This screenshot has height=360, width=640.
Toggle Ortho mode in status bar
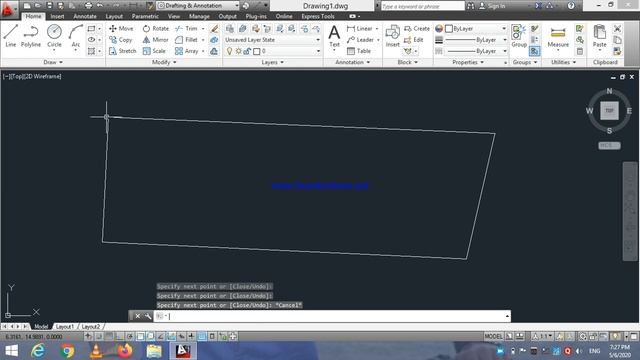coord(119,336)
